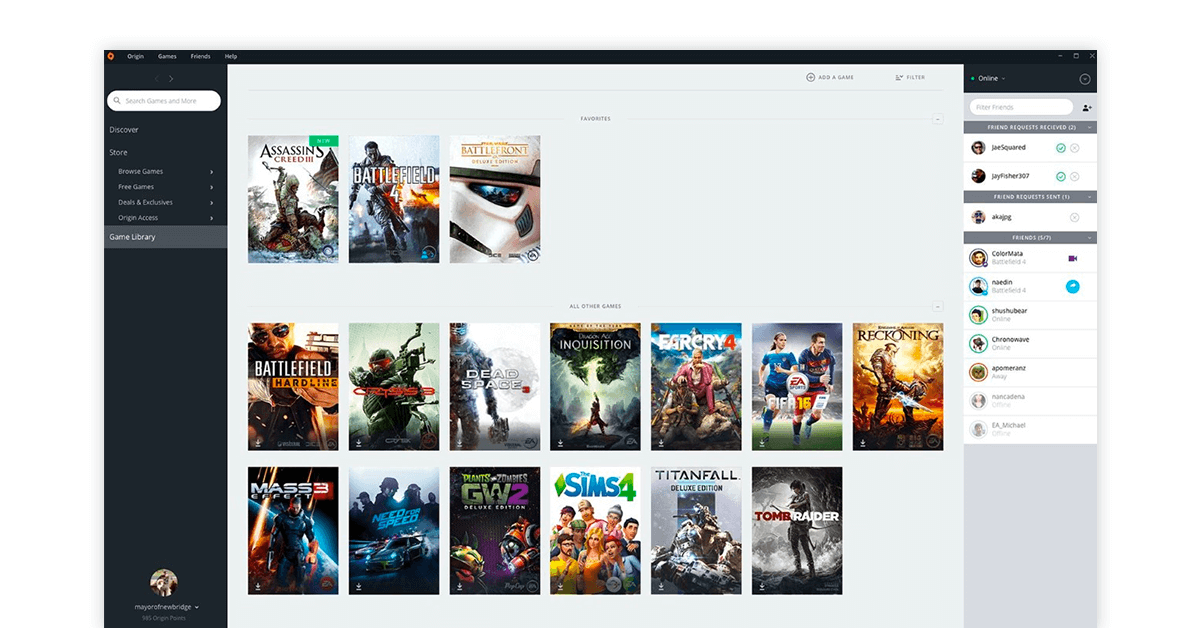The width and height of the screenshot is (1200, 628).
Task: Select friend shushubear in the list
Action: tap(1030, 315)
